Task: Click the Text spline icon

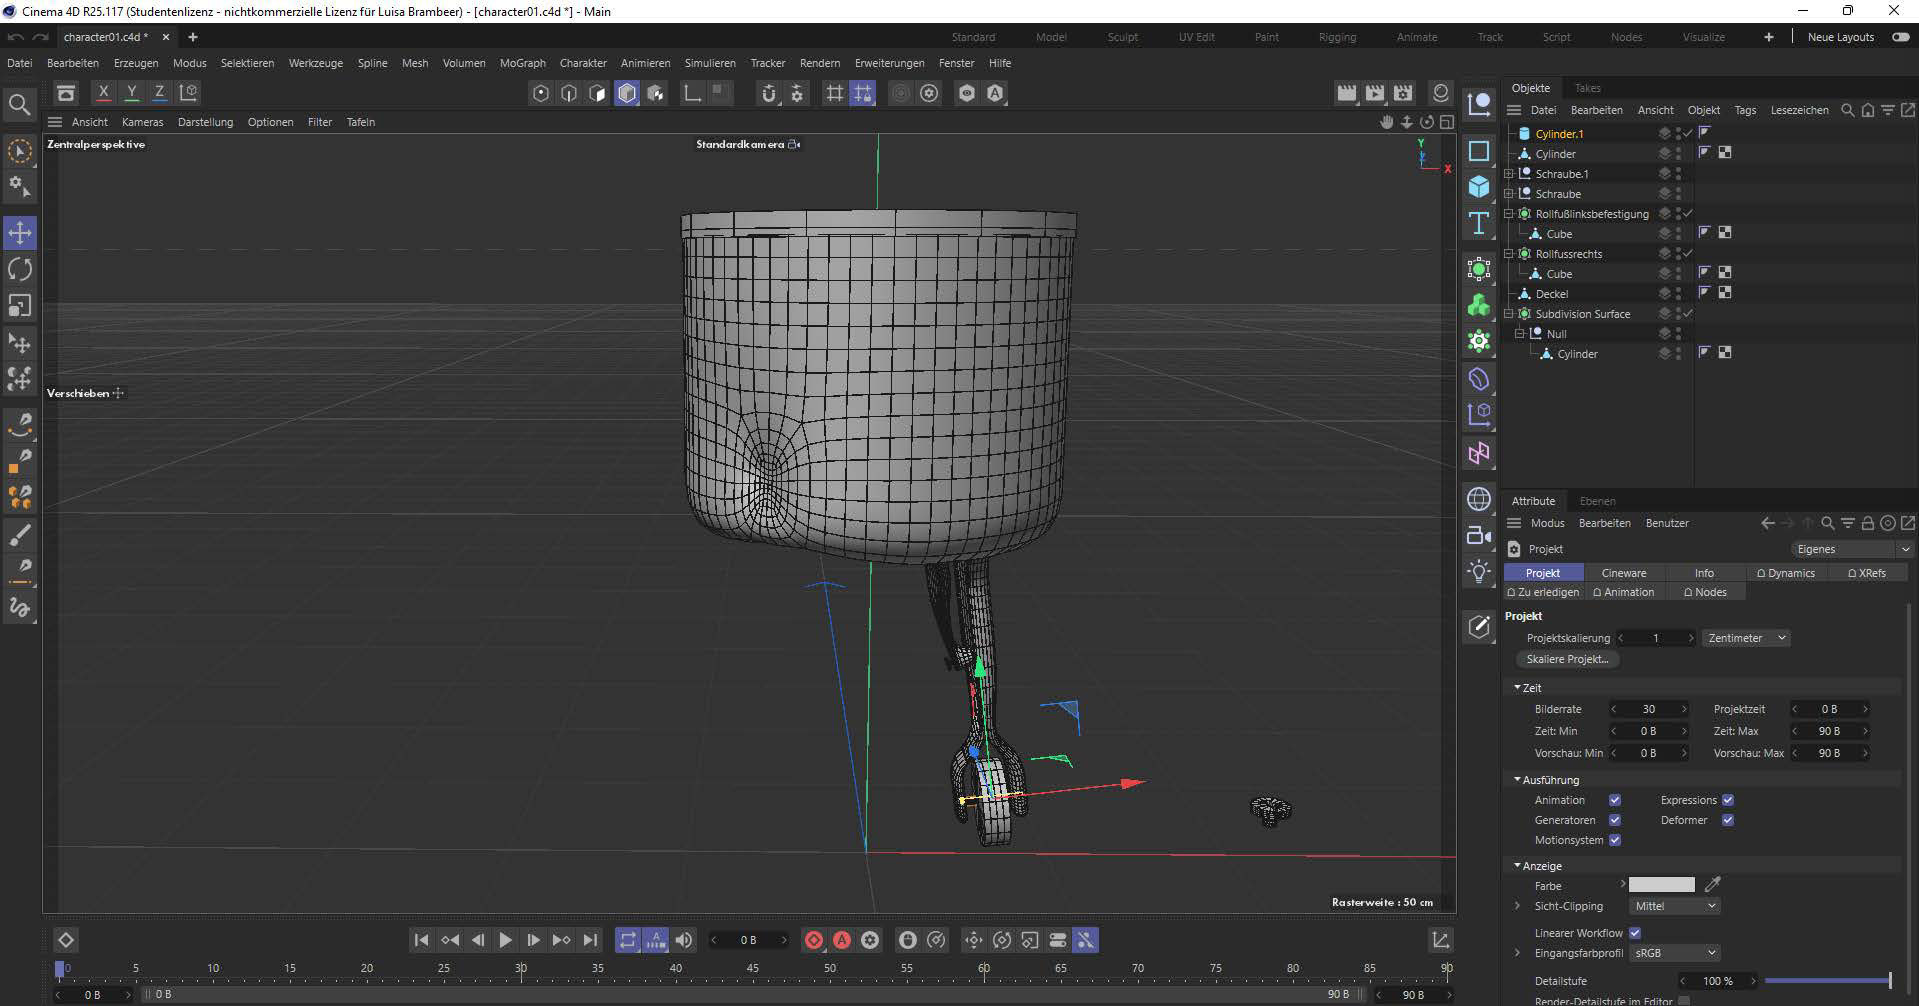Action: (1479, 222)
